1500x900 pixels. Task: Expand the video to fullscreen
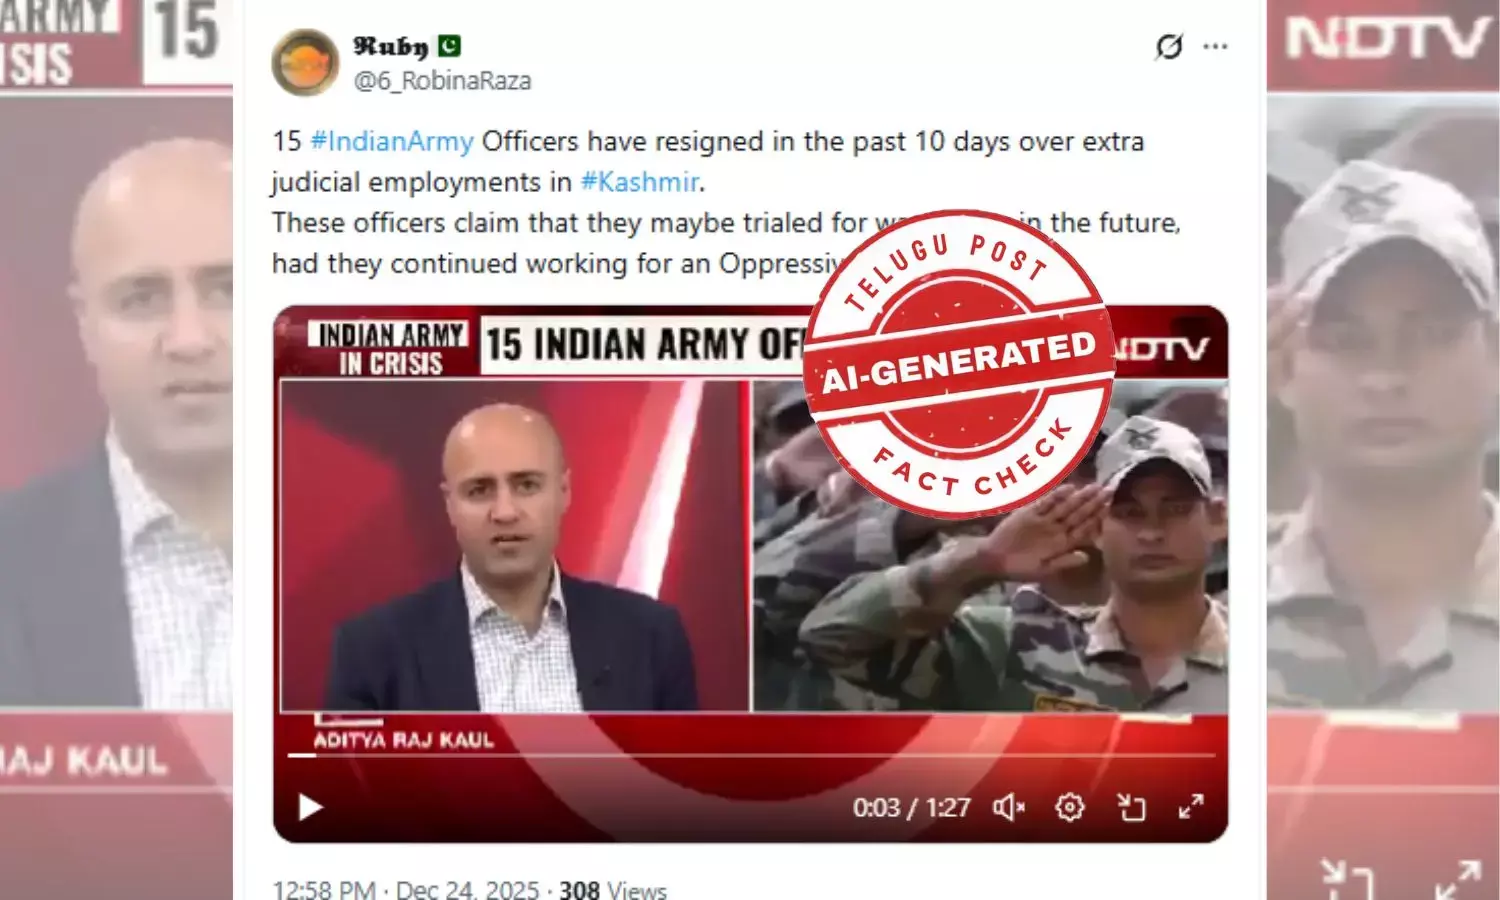pyautogui.click(x=1191, y=806)
